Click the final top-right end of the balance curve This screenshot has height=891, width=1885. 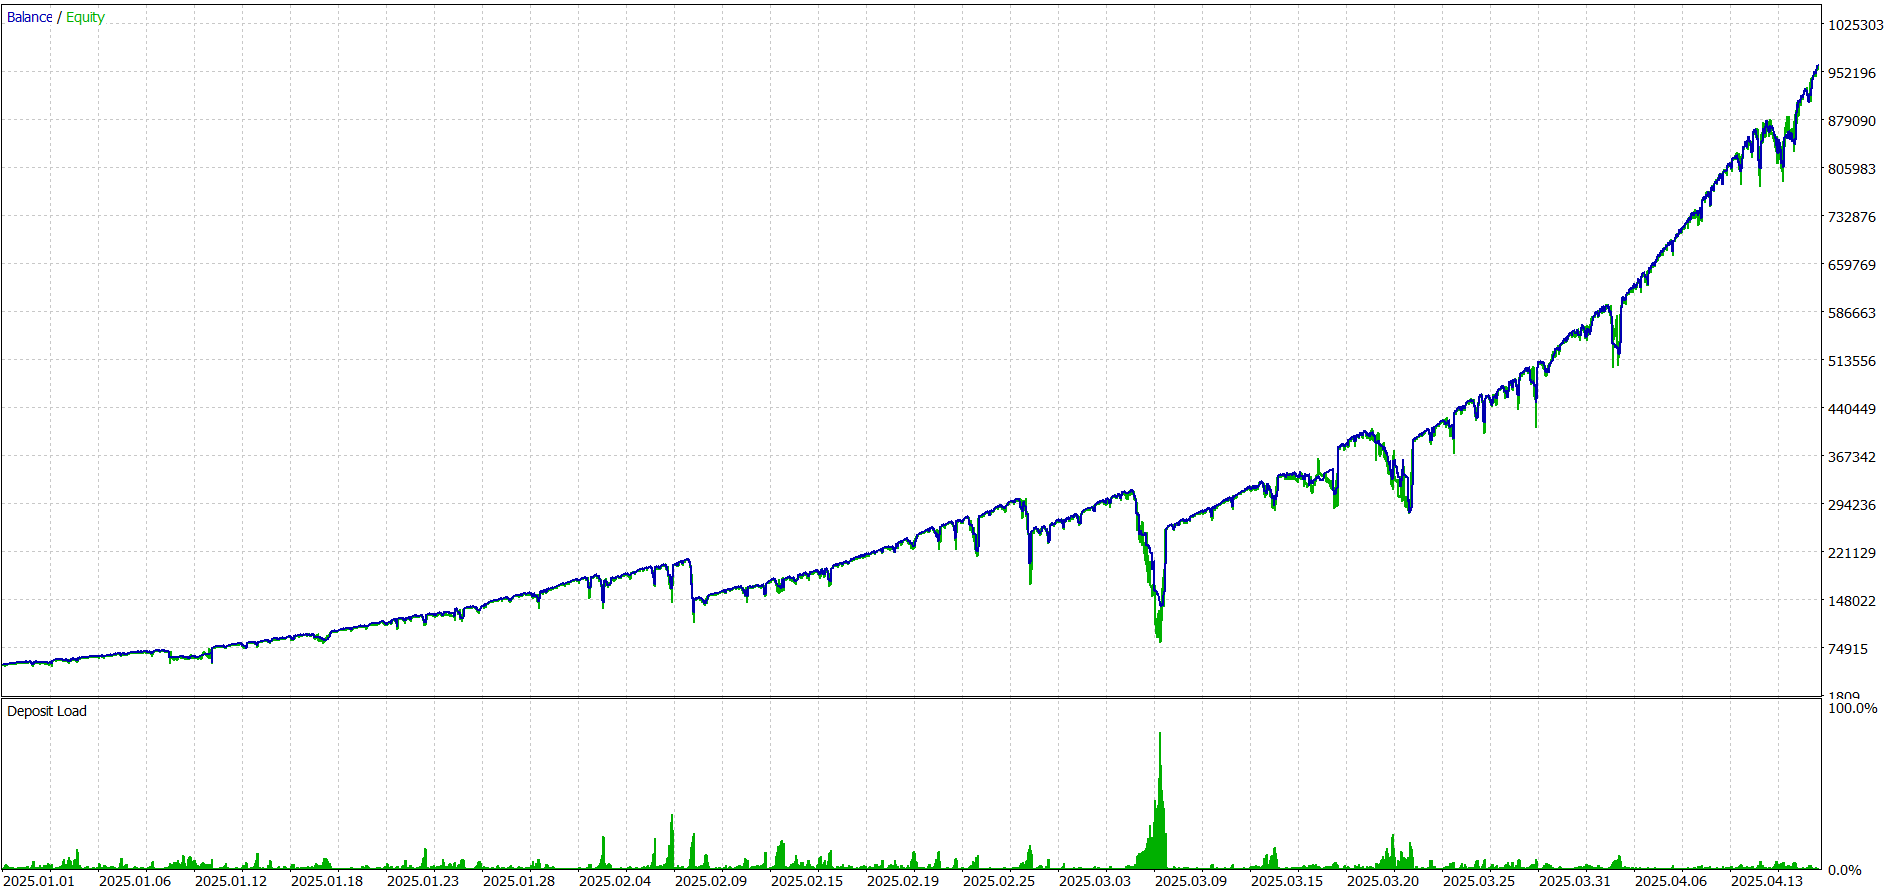click(1817, 67)
